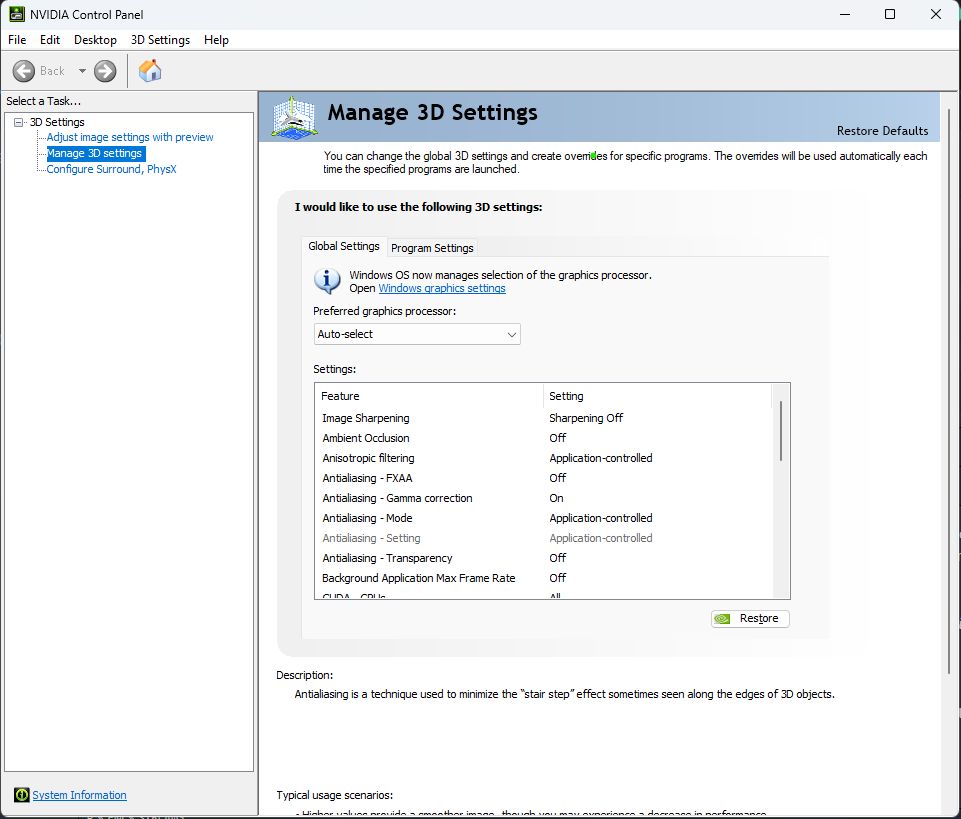
Task: Click Application-controlled value for Antialiasing - Mode
Action: [601, 518]
